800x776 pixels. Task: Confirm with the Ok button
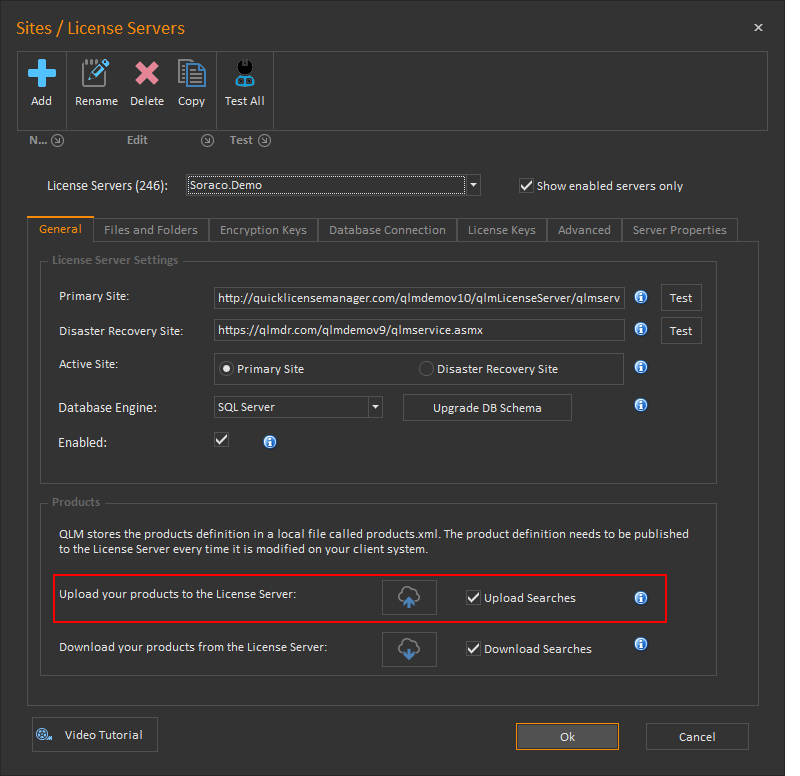[x=567, y=737]
